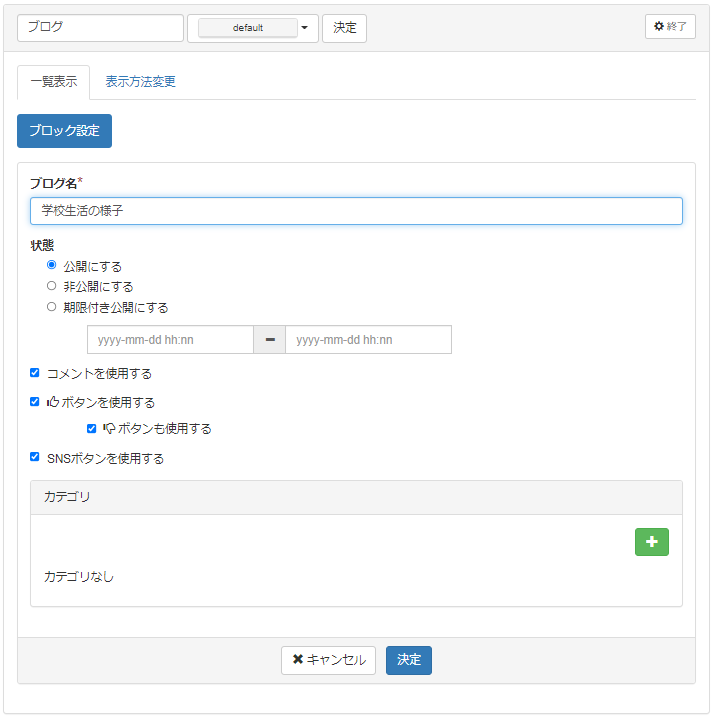Click the ブログ名 text field
The height and width of the screenshot is (720, 713).
pyautogui.click(x=356, y=211)
